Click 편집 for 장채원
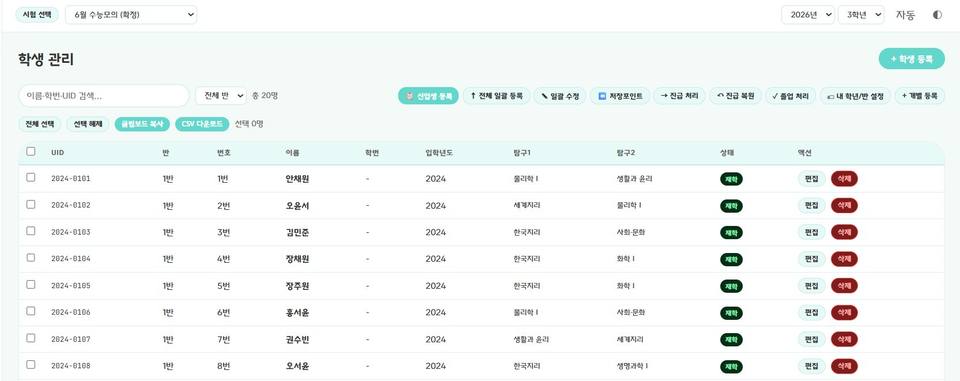The height and width of the screenshot is (381, 960). pyautogui.click(x=812, y=259)
